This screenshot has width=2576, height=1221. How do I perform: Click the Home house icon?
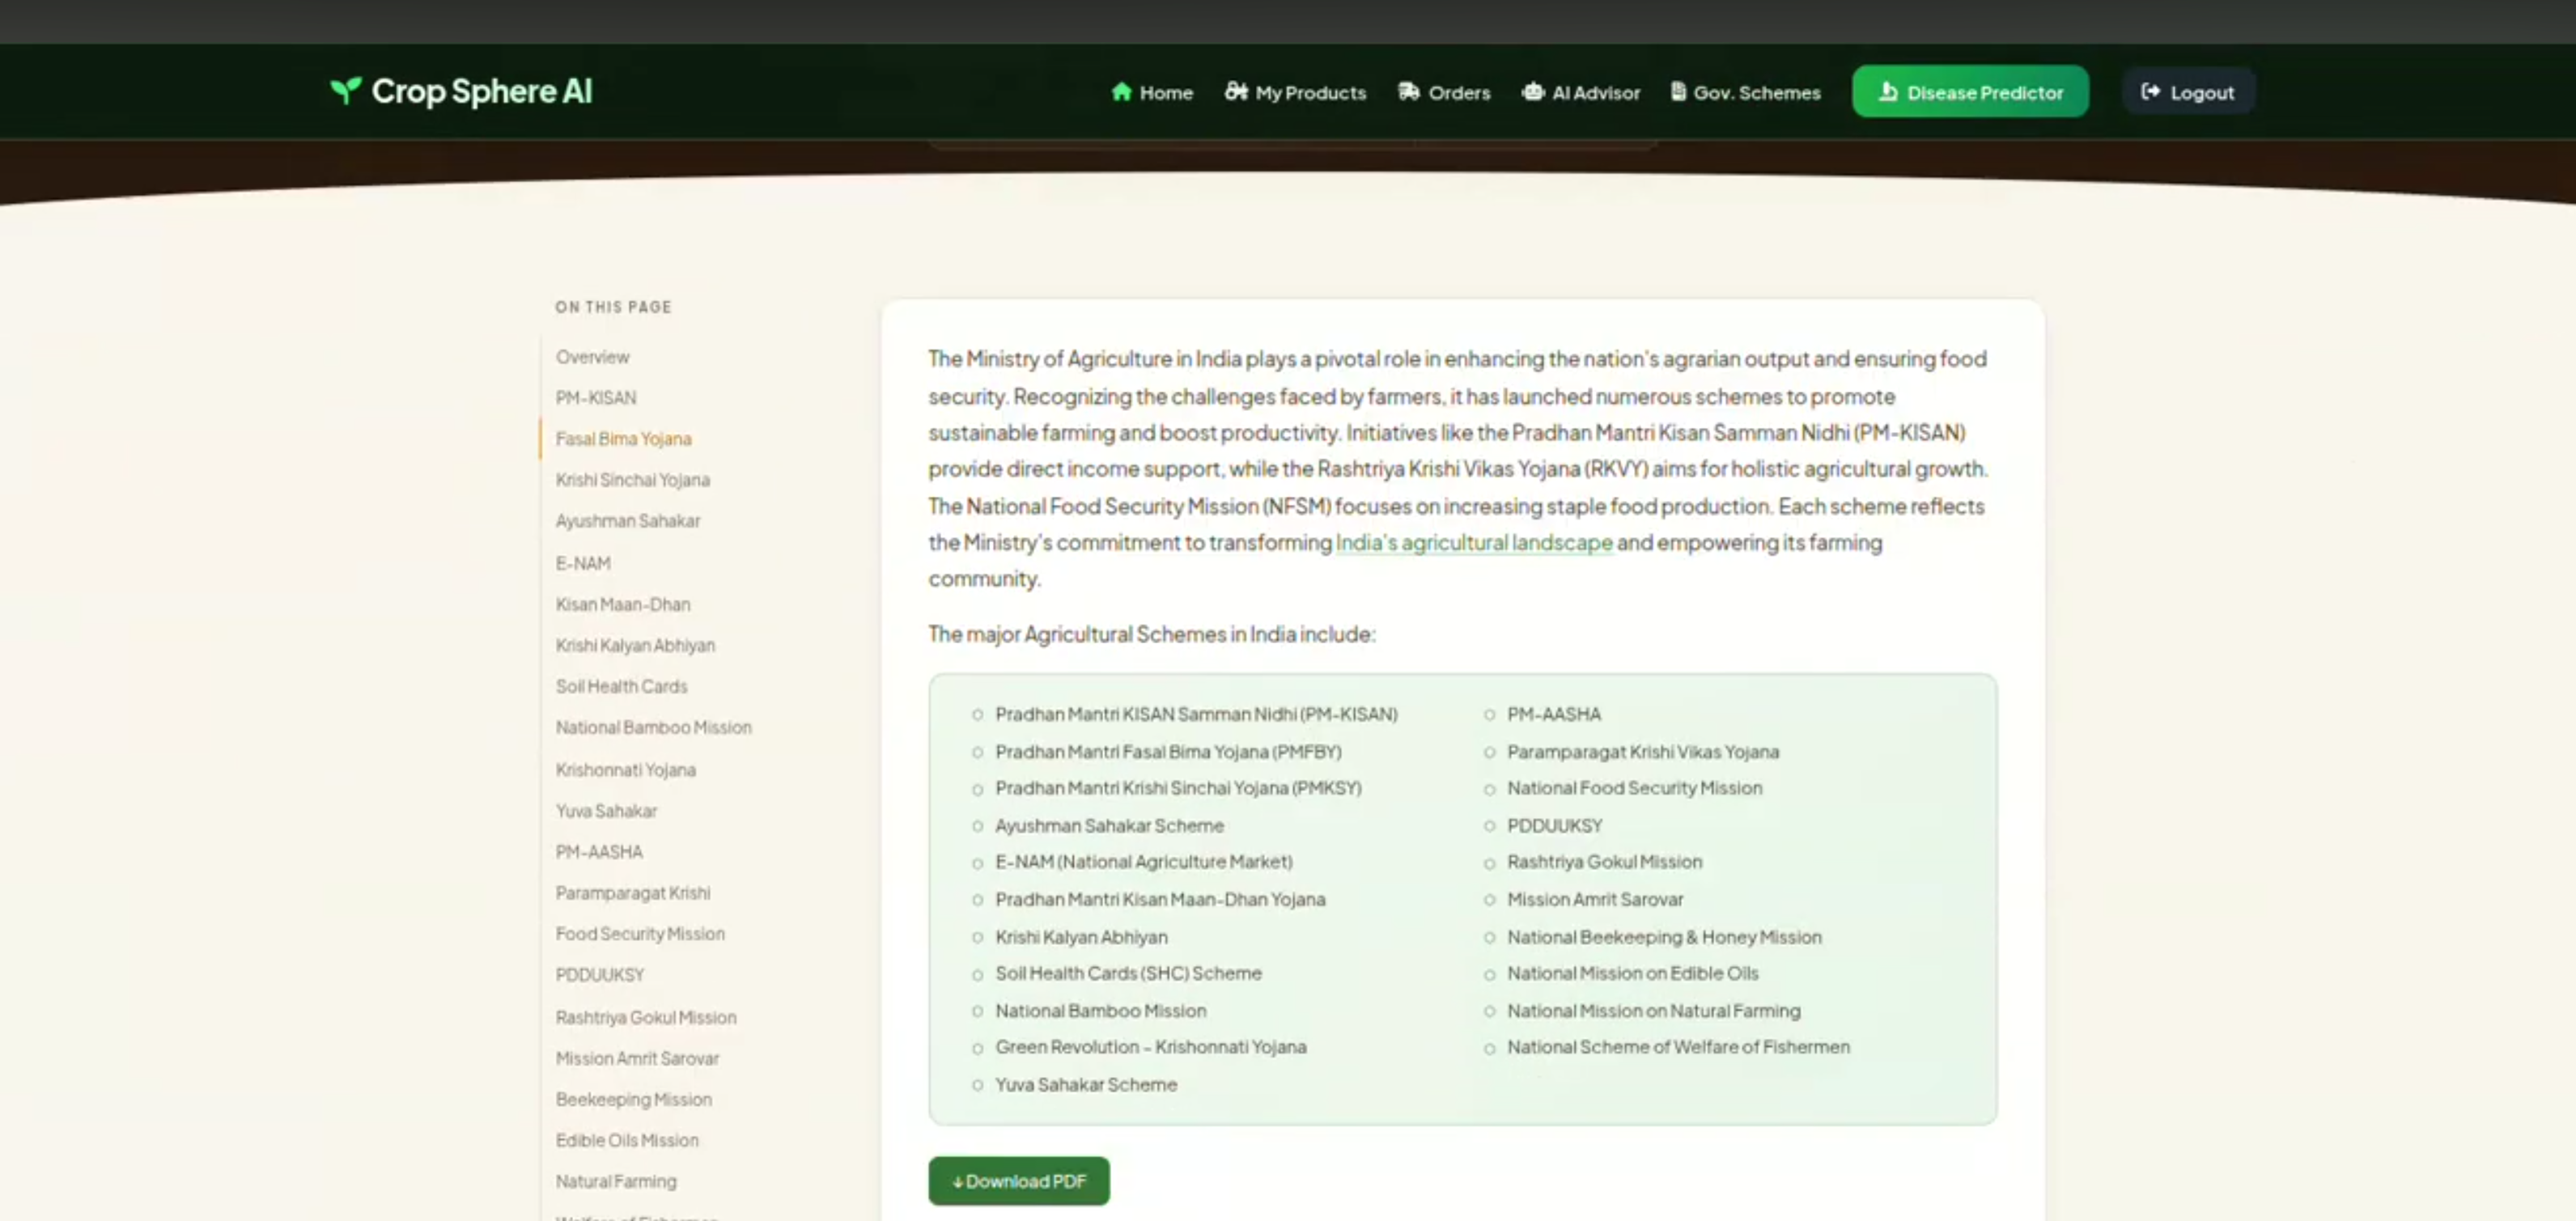click(1121, 92)
